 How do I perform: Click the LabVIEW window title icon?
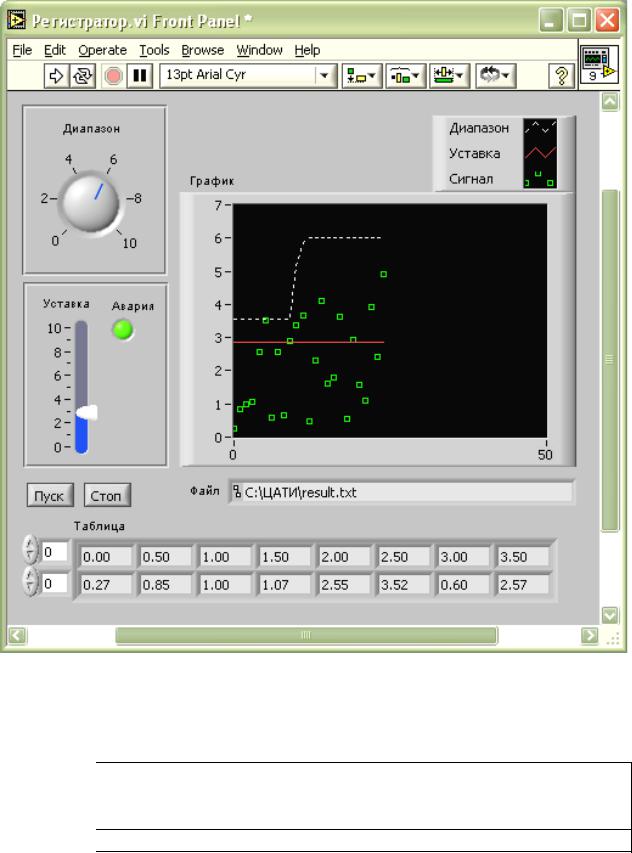[16, 21]
